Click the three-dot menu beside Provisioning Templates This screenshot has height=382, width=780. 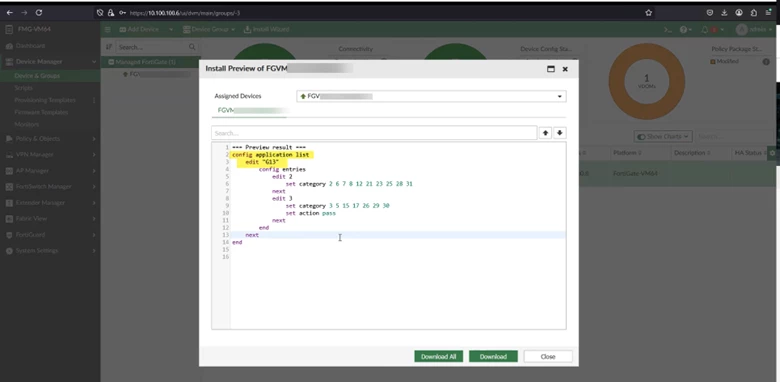tap(95, 100)
